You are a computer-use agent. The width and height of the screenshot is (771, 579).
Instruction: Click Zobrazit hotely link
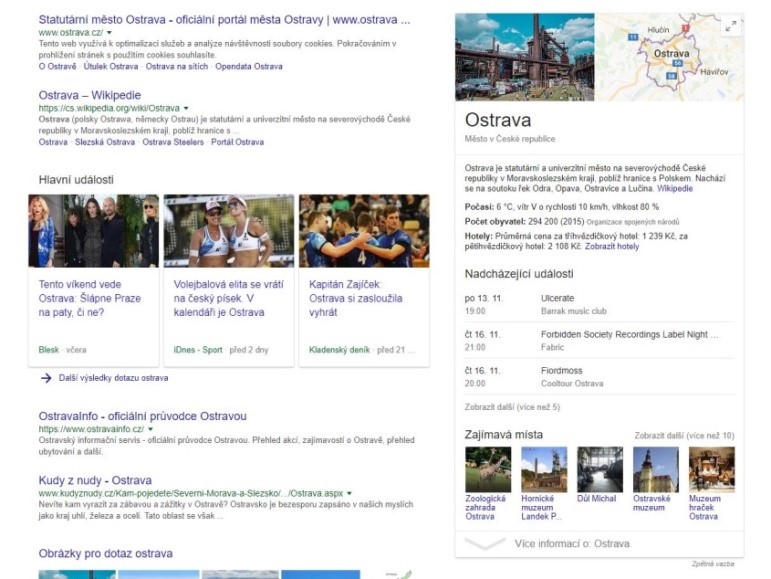click(612, 247)
